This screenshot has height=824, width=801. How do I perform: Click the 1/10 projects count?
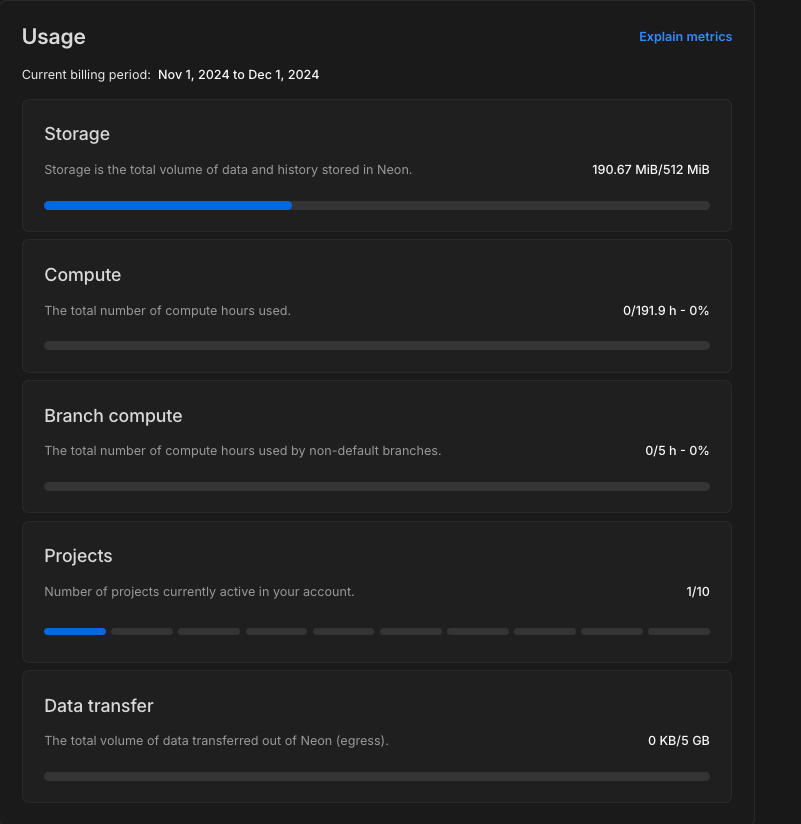[698, 592]
